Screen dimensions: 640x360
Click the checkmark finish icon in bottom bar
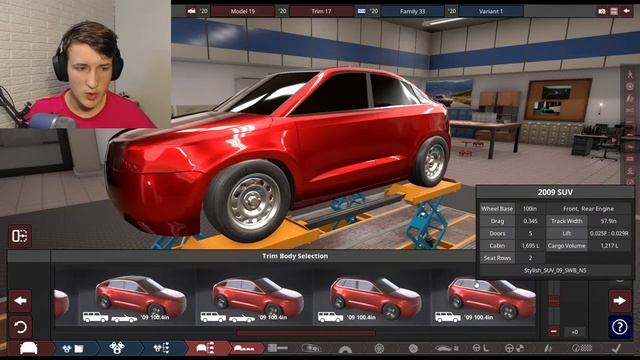pos(617,348)
